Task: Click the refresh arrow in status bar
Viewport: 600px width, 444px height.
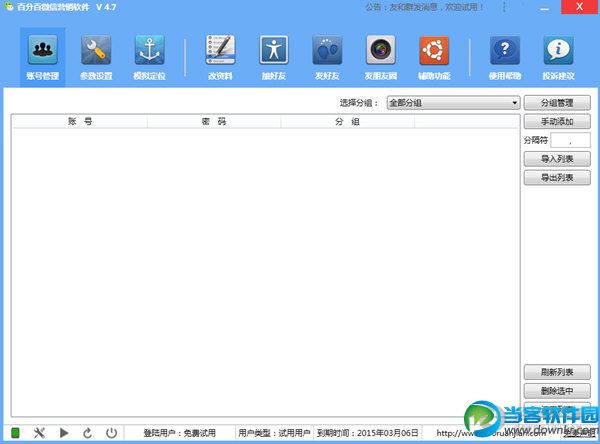Action: (x=88, y=433)
